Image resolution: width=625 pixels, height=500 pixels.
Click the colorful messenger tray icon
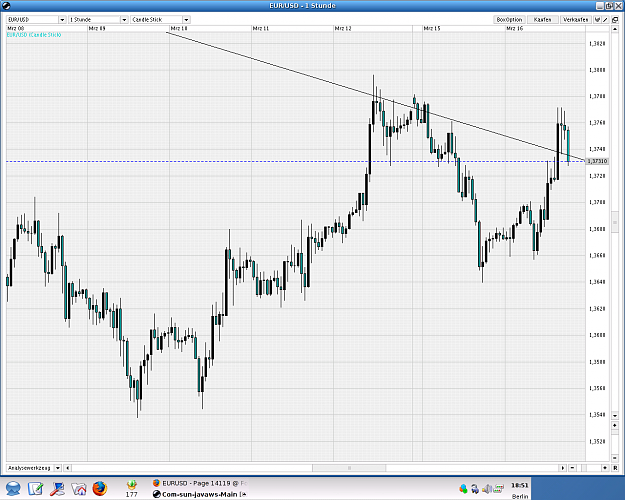click(463, 488)
